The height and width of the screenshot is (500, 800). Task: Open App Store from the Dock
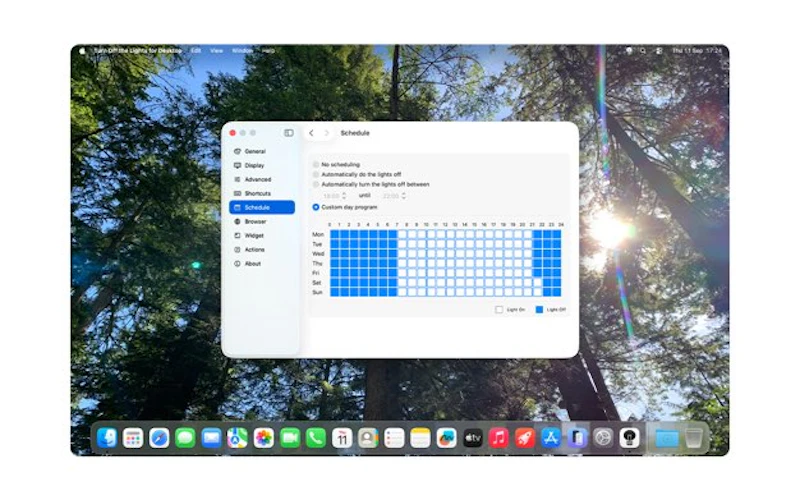551,438
